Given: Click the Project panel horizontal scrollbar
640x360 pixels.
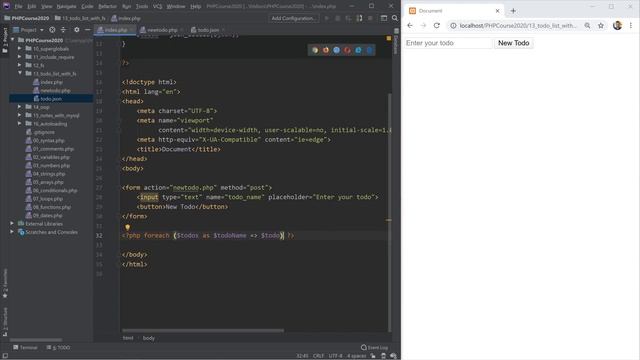Looking at the screenshot, I should (x=36, y=340).
